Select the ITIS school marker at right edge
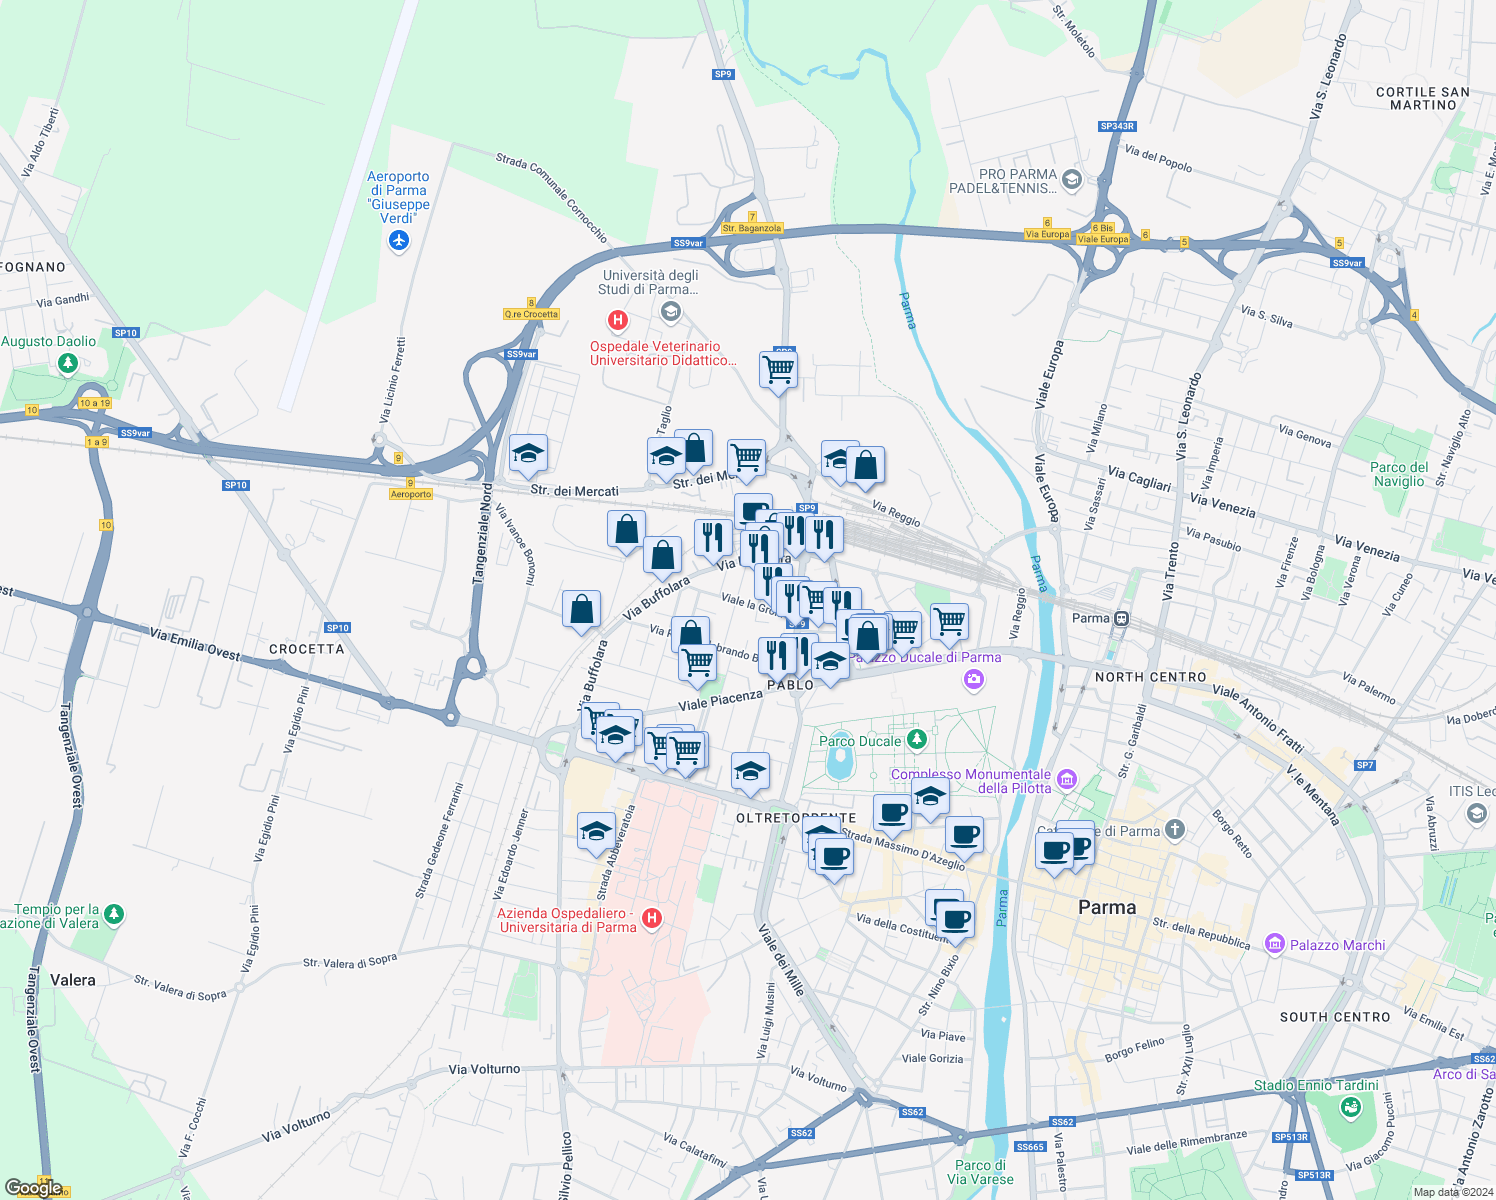The height and width of the screenshot is (1200, 1496). pos(1477,814)
